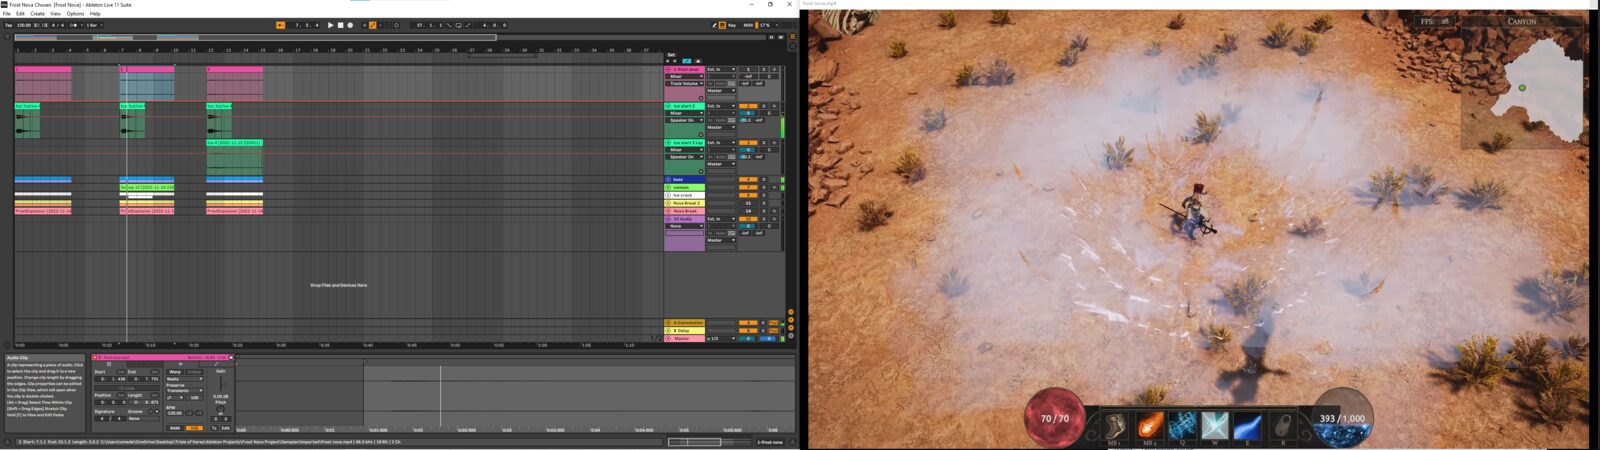Click the Tap tempo button
The height and width of the screenshot is (450, 1600).
(9, 25)
